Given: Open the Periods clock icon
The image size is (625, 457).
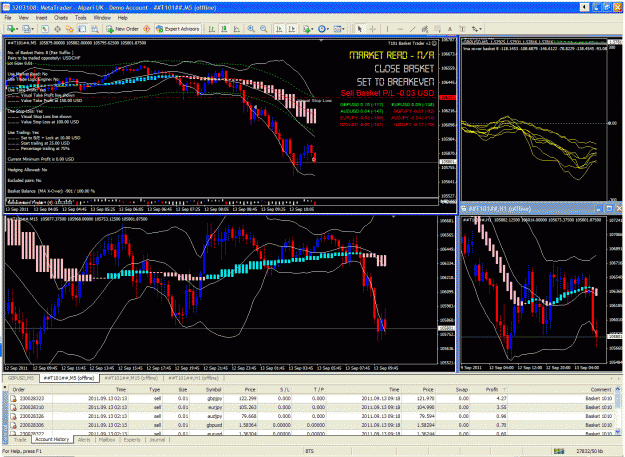Looking at the screenshot, I should 321,29.
